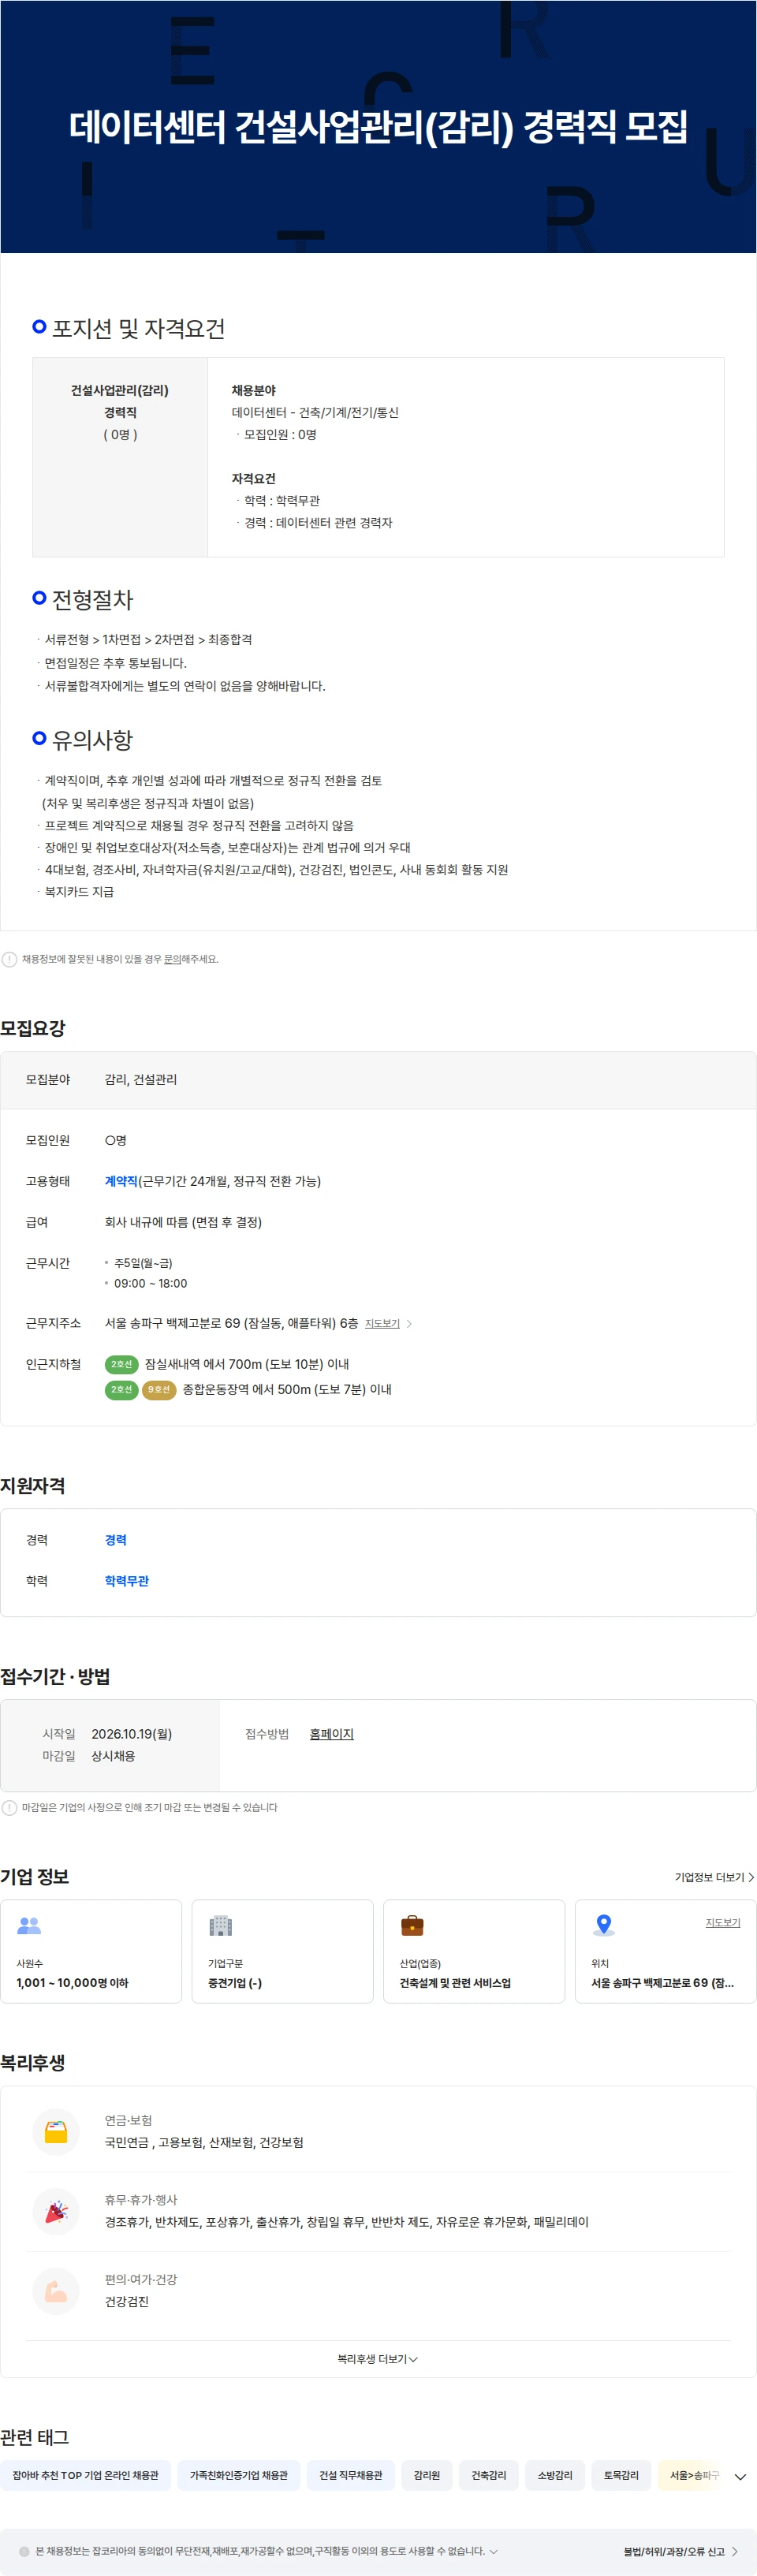
Task: Click the salary text 회사 내규에 따름
Action: (x=183, y=1222)
